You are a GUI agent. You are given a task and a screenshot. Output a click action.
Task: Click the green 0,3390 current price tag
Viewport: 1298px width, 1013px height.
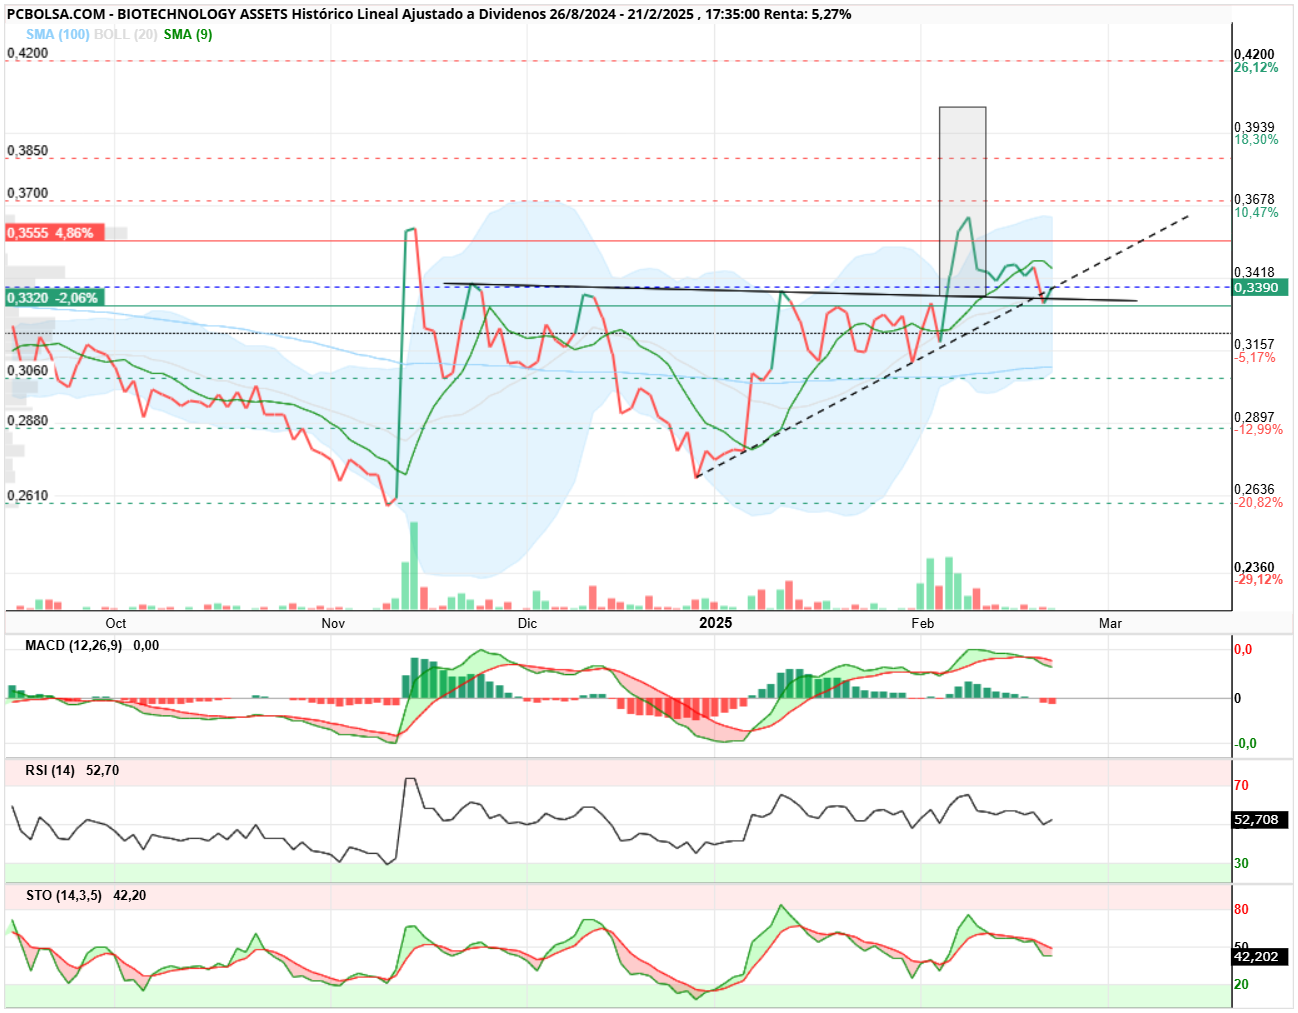[1260, 287]
